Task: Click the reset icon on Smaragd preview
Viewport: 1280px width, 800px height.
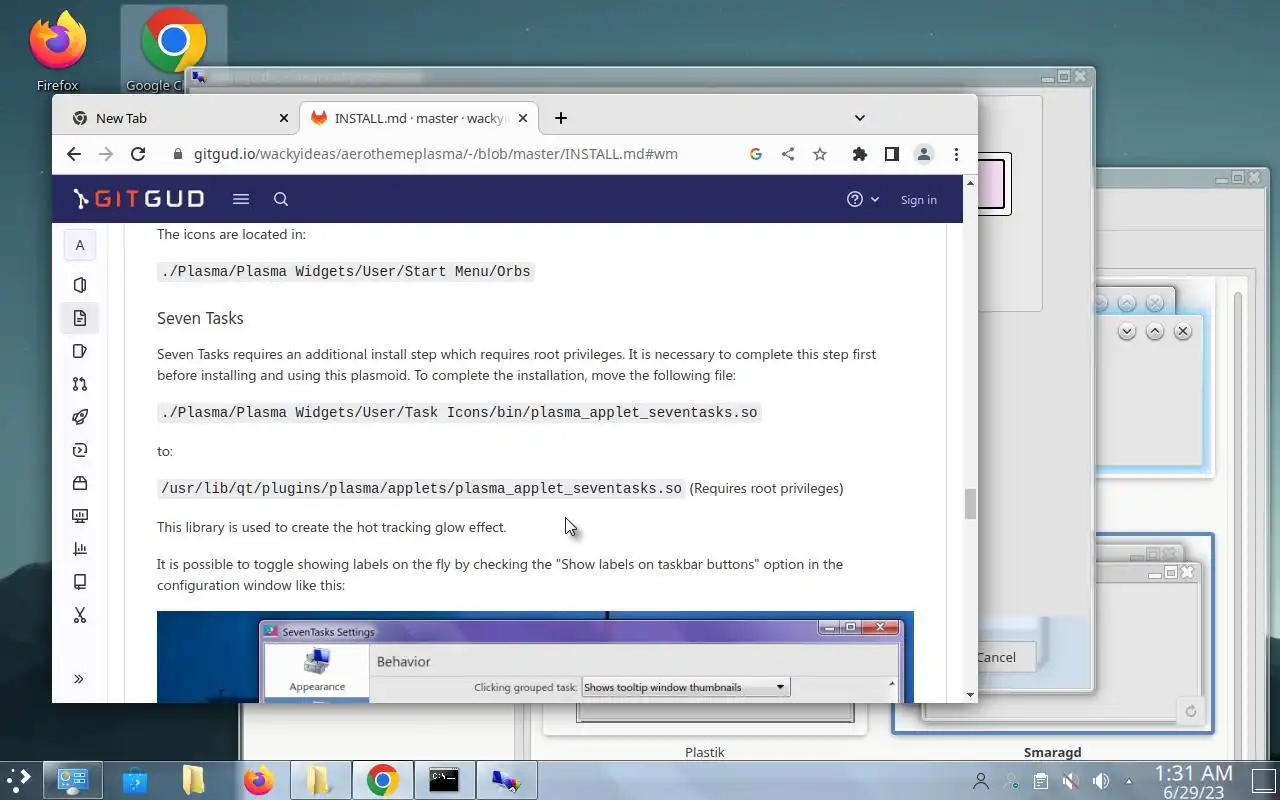Action: (1190, 712)
